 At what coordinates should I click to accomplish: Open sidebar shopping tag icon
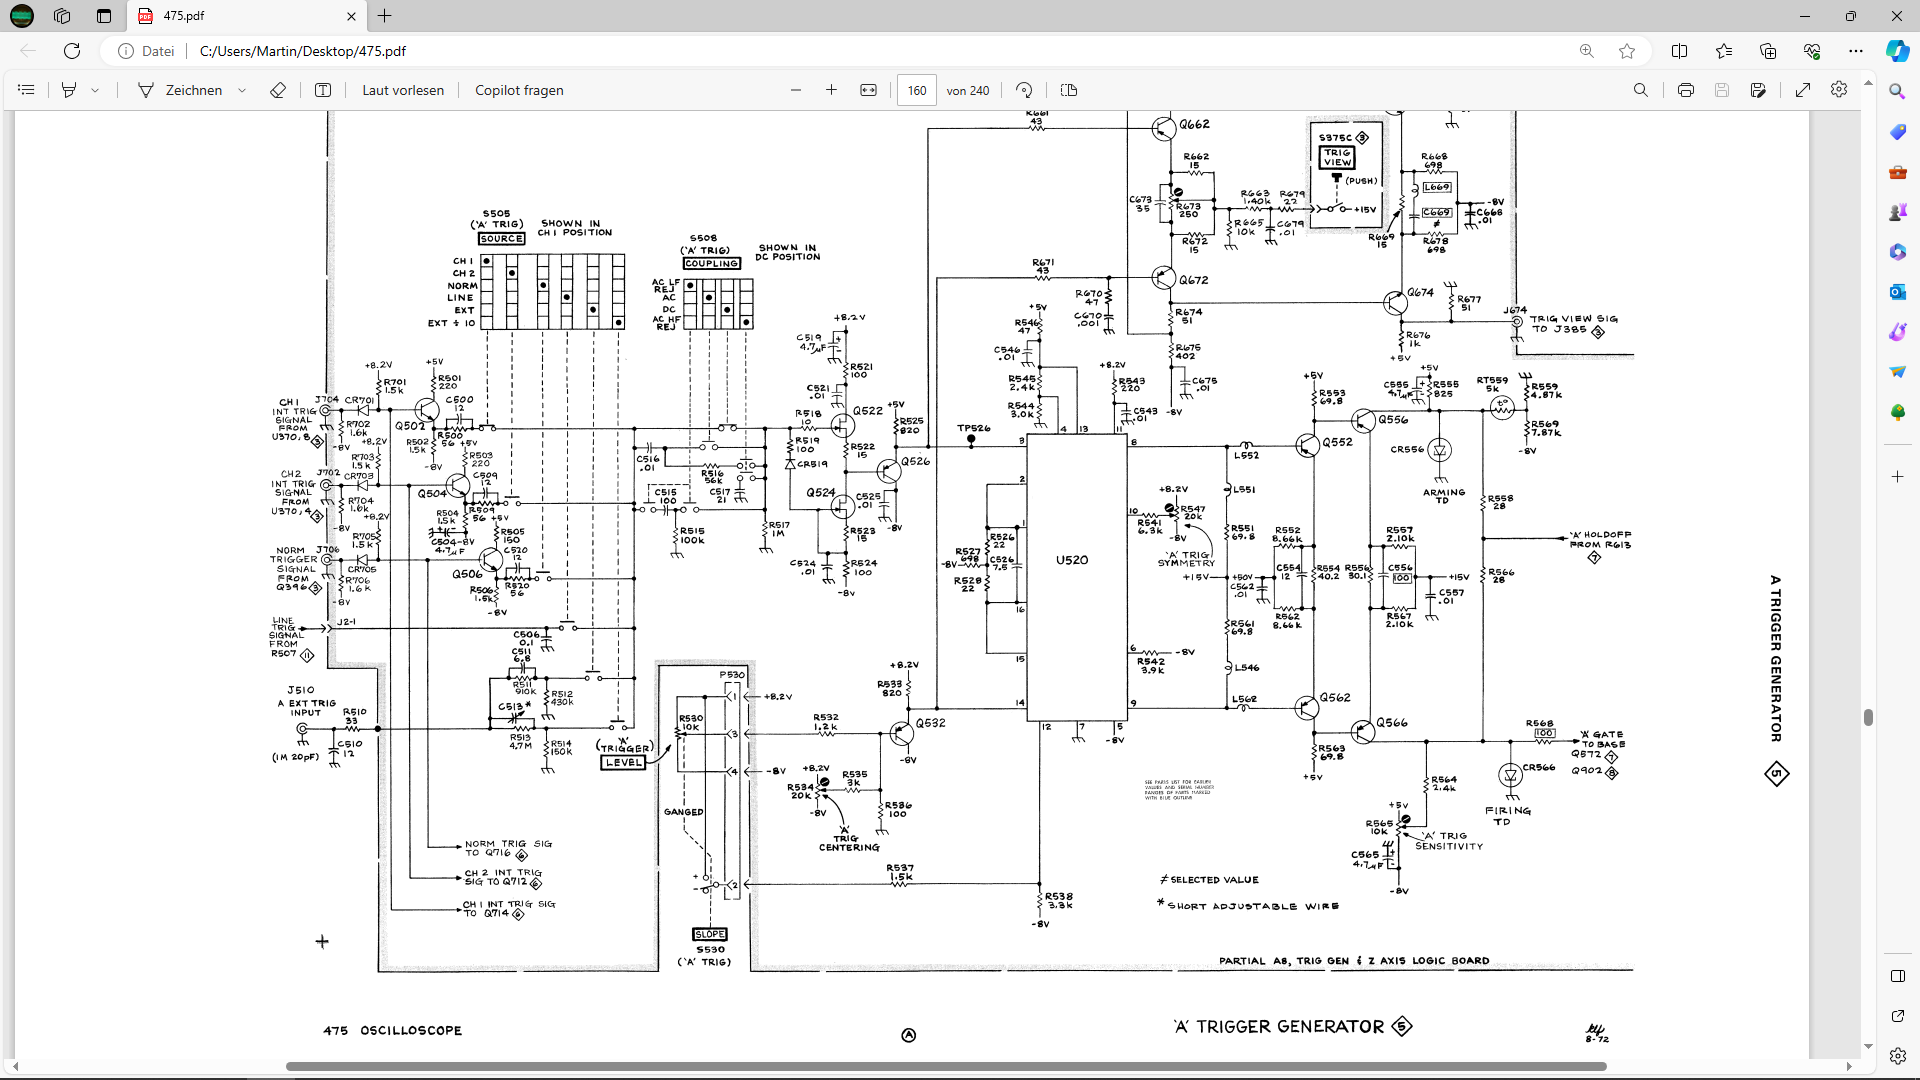[1897, 132]
